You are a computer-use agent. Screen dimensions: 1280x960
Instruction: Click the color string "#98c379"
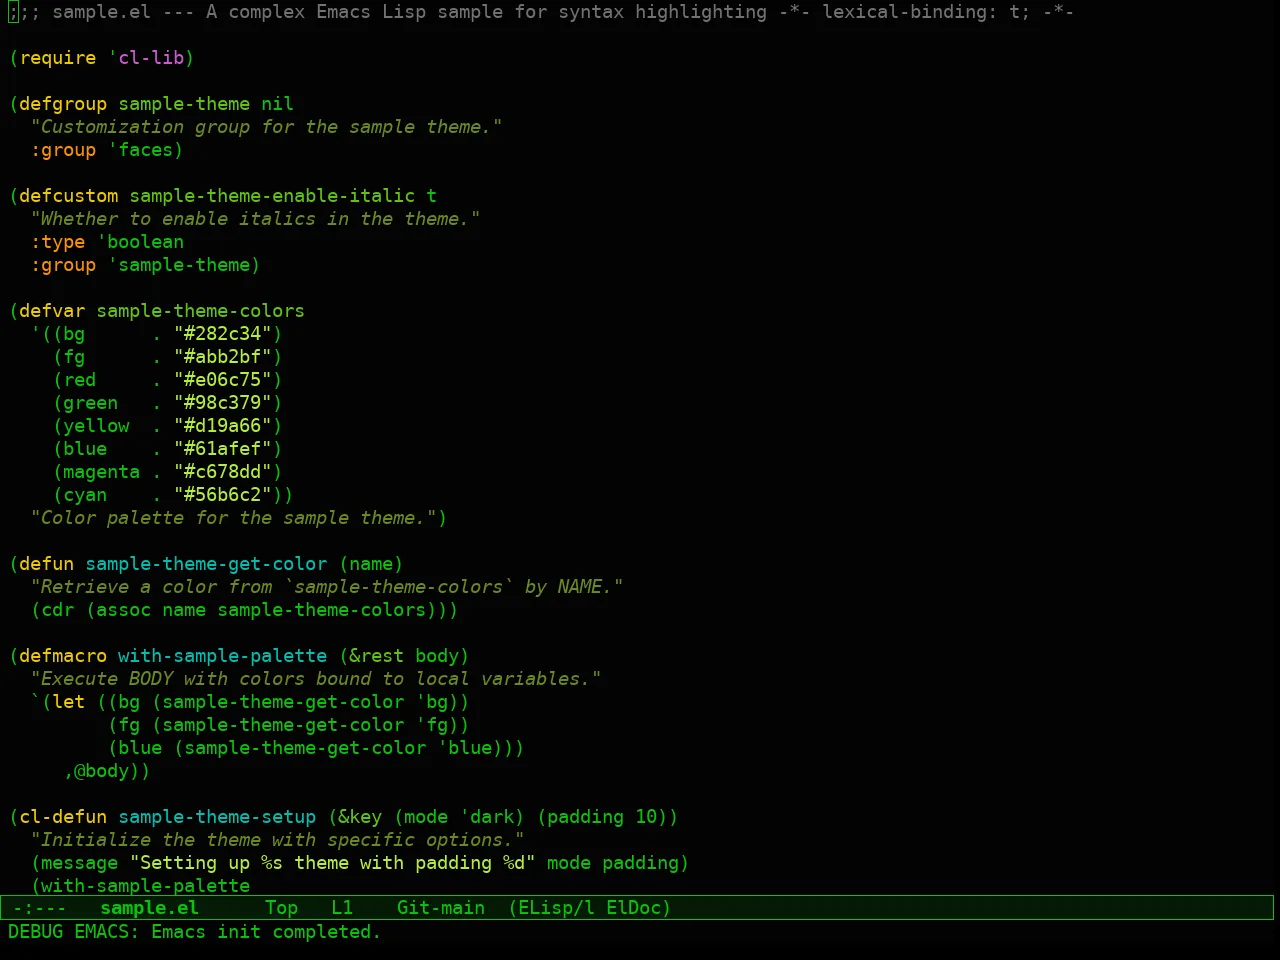pyautogui.click(x=223, y=403)
